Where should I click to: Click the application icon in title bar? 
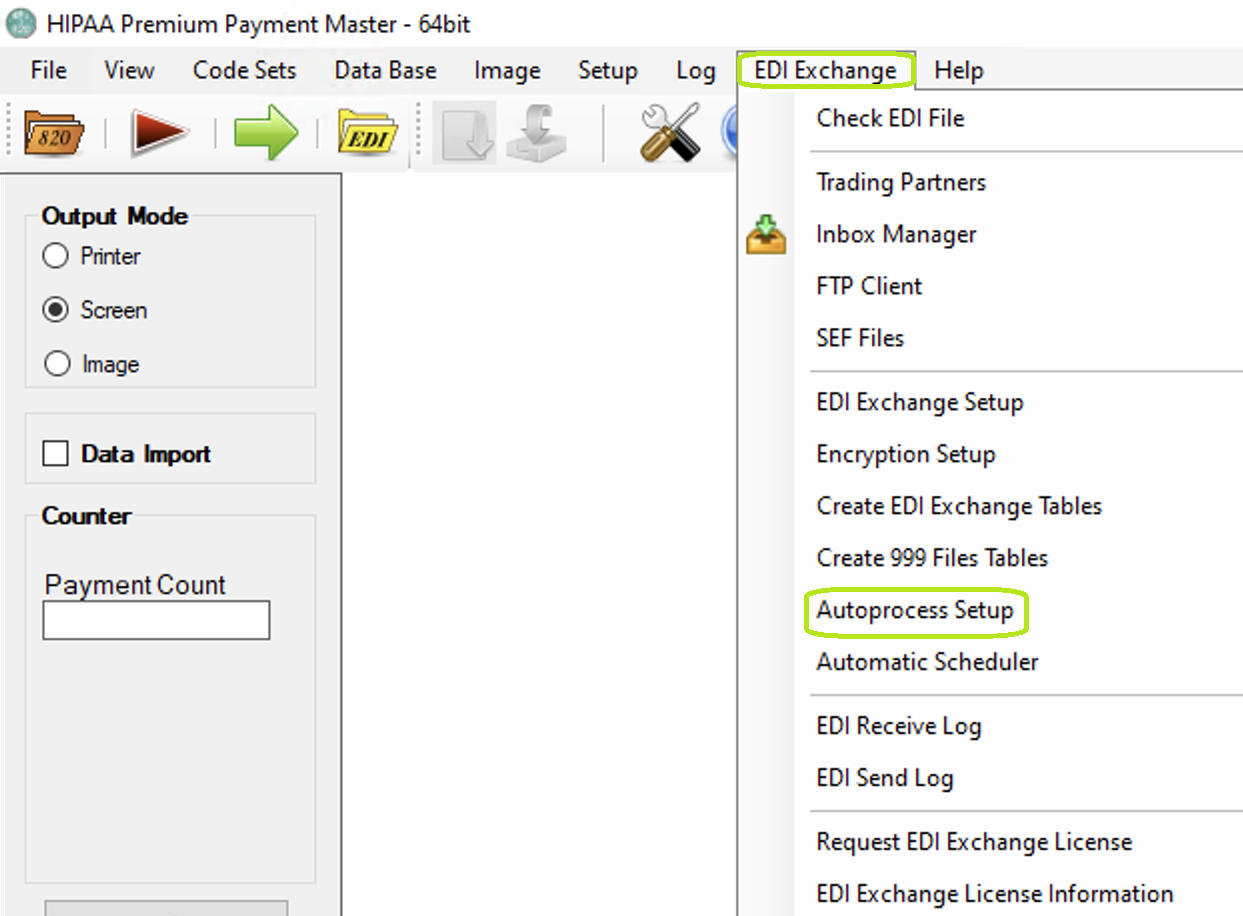pos(20,23)
